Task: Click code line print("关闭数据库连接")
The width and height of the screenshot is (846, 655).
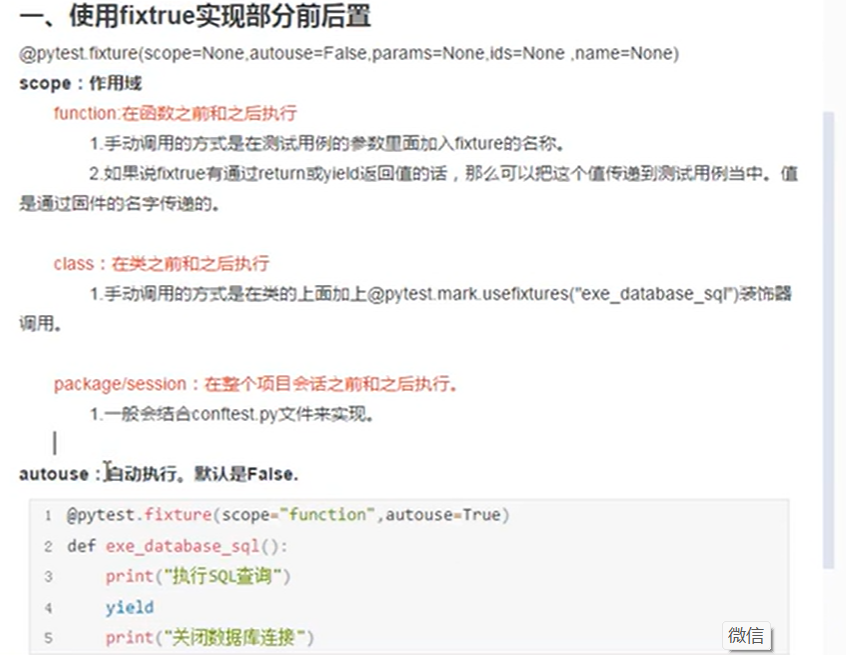Action: click(x=209, y=638)
